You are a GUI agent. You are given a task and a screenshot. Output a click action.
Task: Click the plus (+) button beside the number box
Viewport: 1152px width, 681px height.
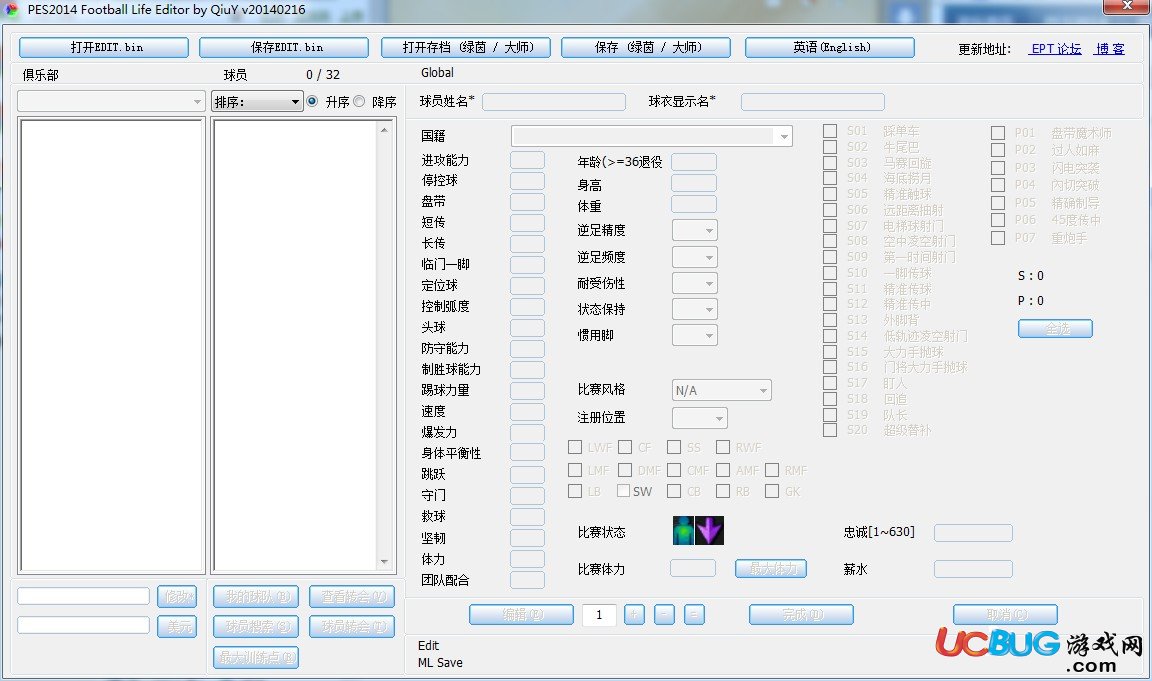634,614
